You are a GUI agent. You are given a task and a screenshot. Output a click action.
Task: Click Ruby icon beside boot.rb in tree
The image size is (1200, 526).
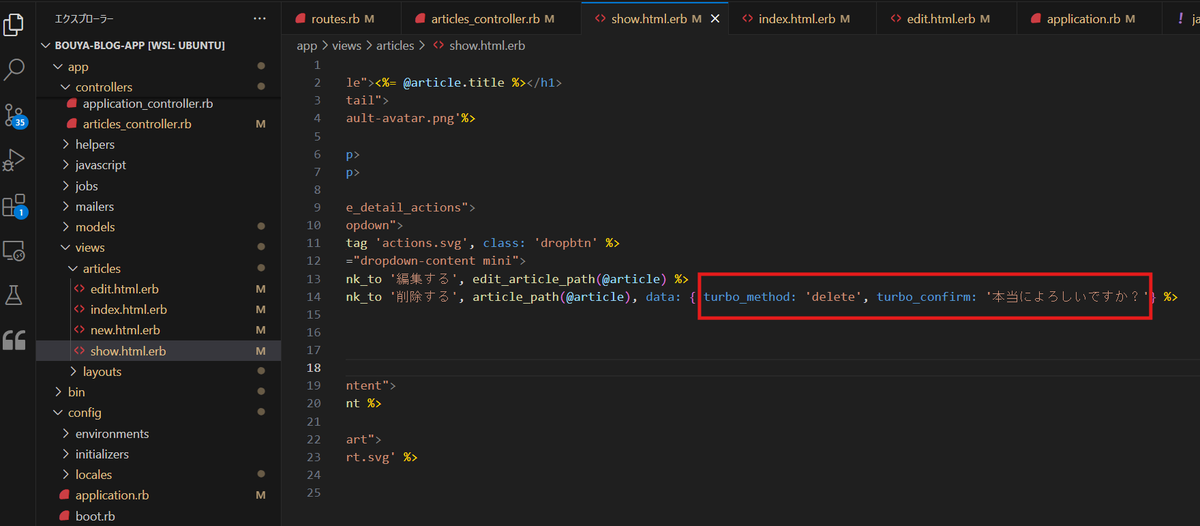pyautogui.click(x=65, y=516)
